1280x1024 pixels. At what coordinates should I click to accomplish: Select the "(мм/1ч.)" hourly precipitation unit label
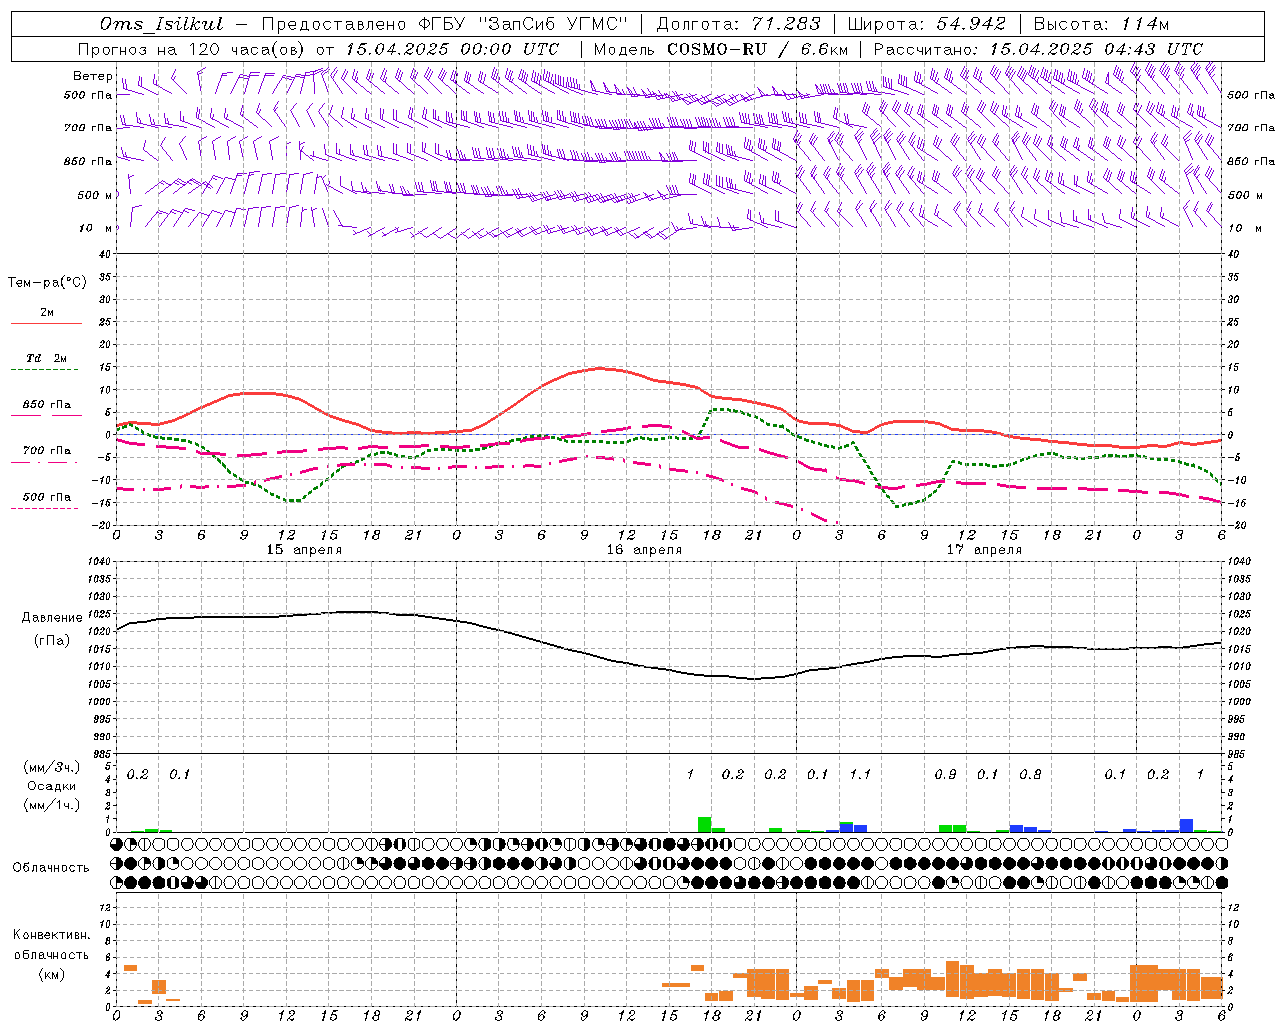point(52,805)
